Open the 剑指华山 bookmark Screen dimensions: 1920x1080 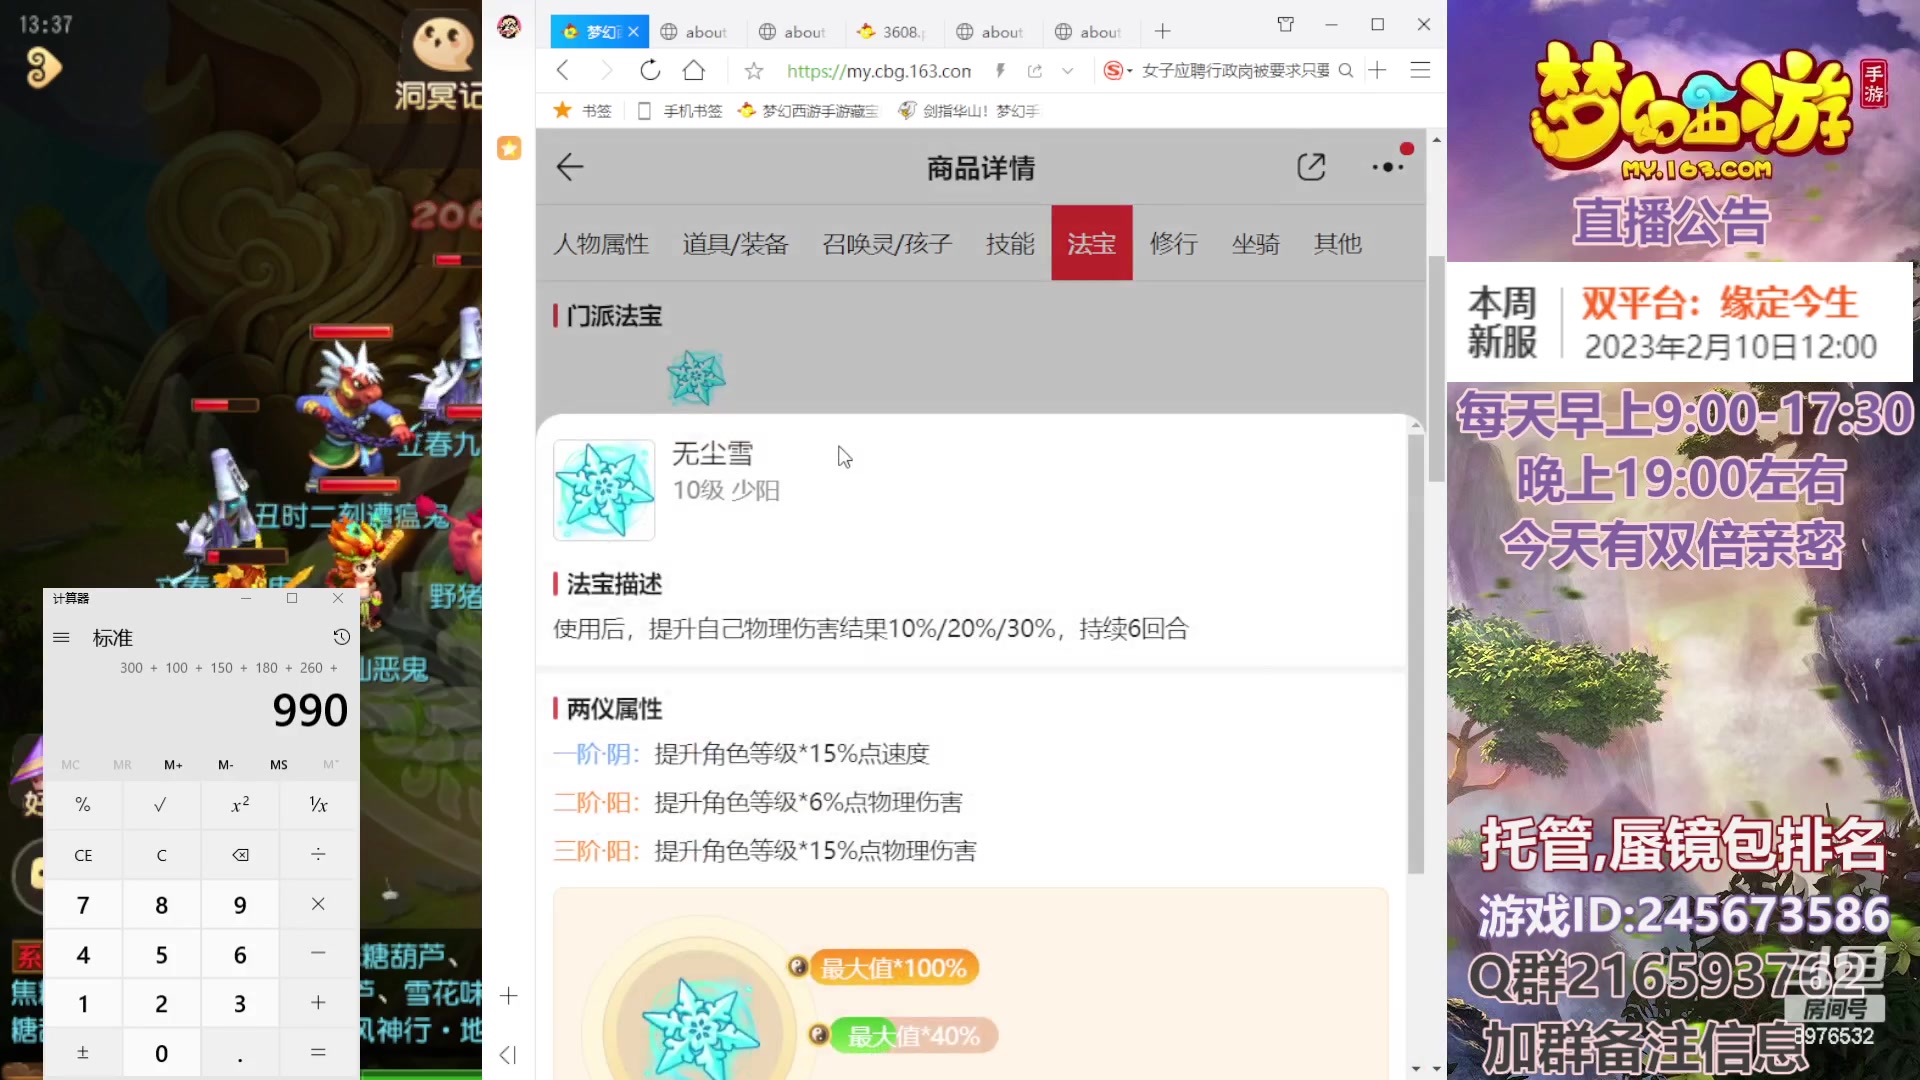969,110
